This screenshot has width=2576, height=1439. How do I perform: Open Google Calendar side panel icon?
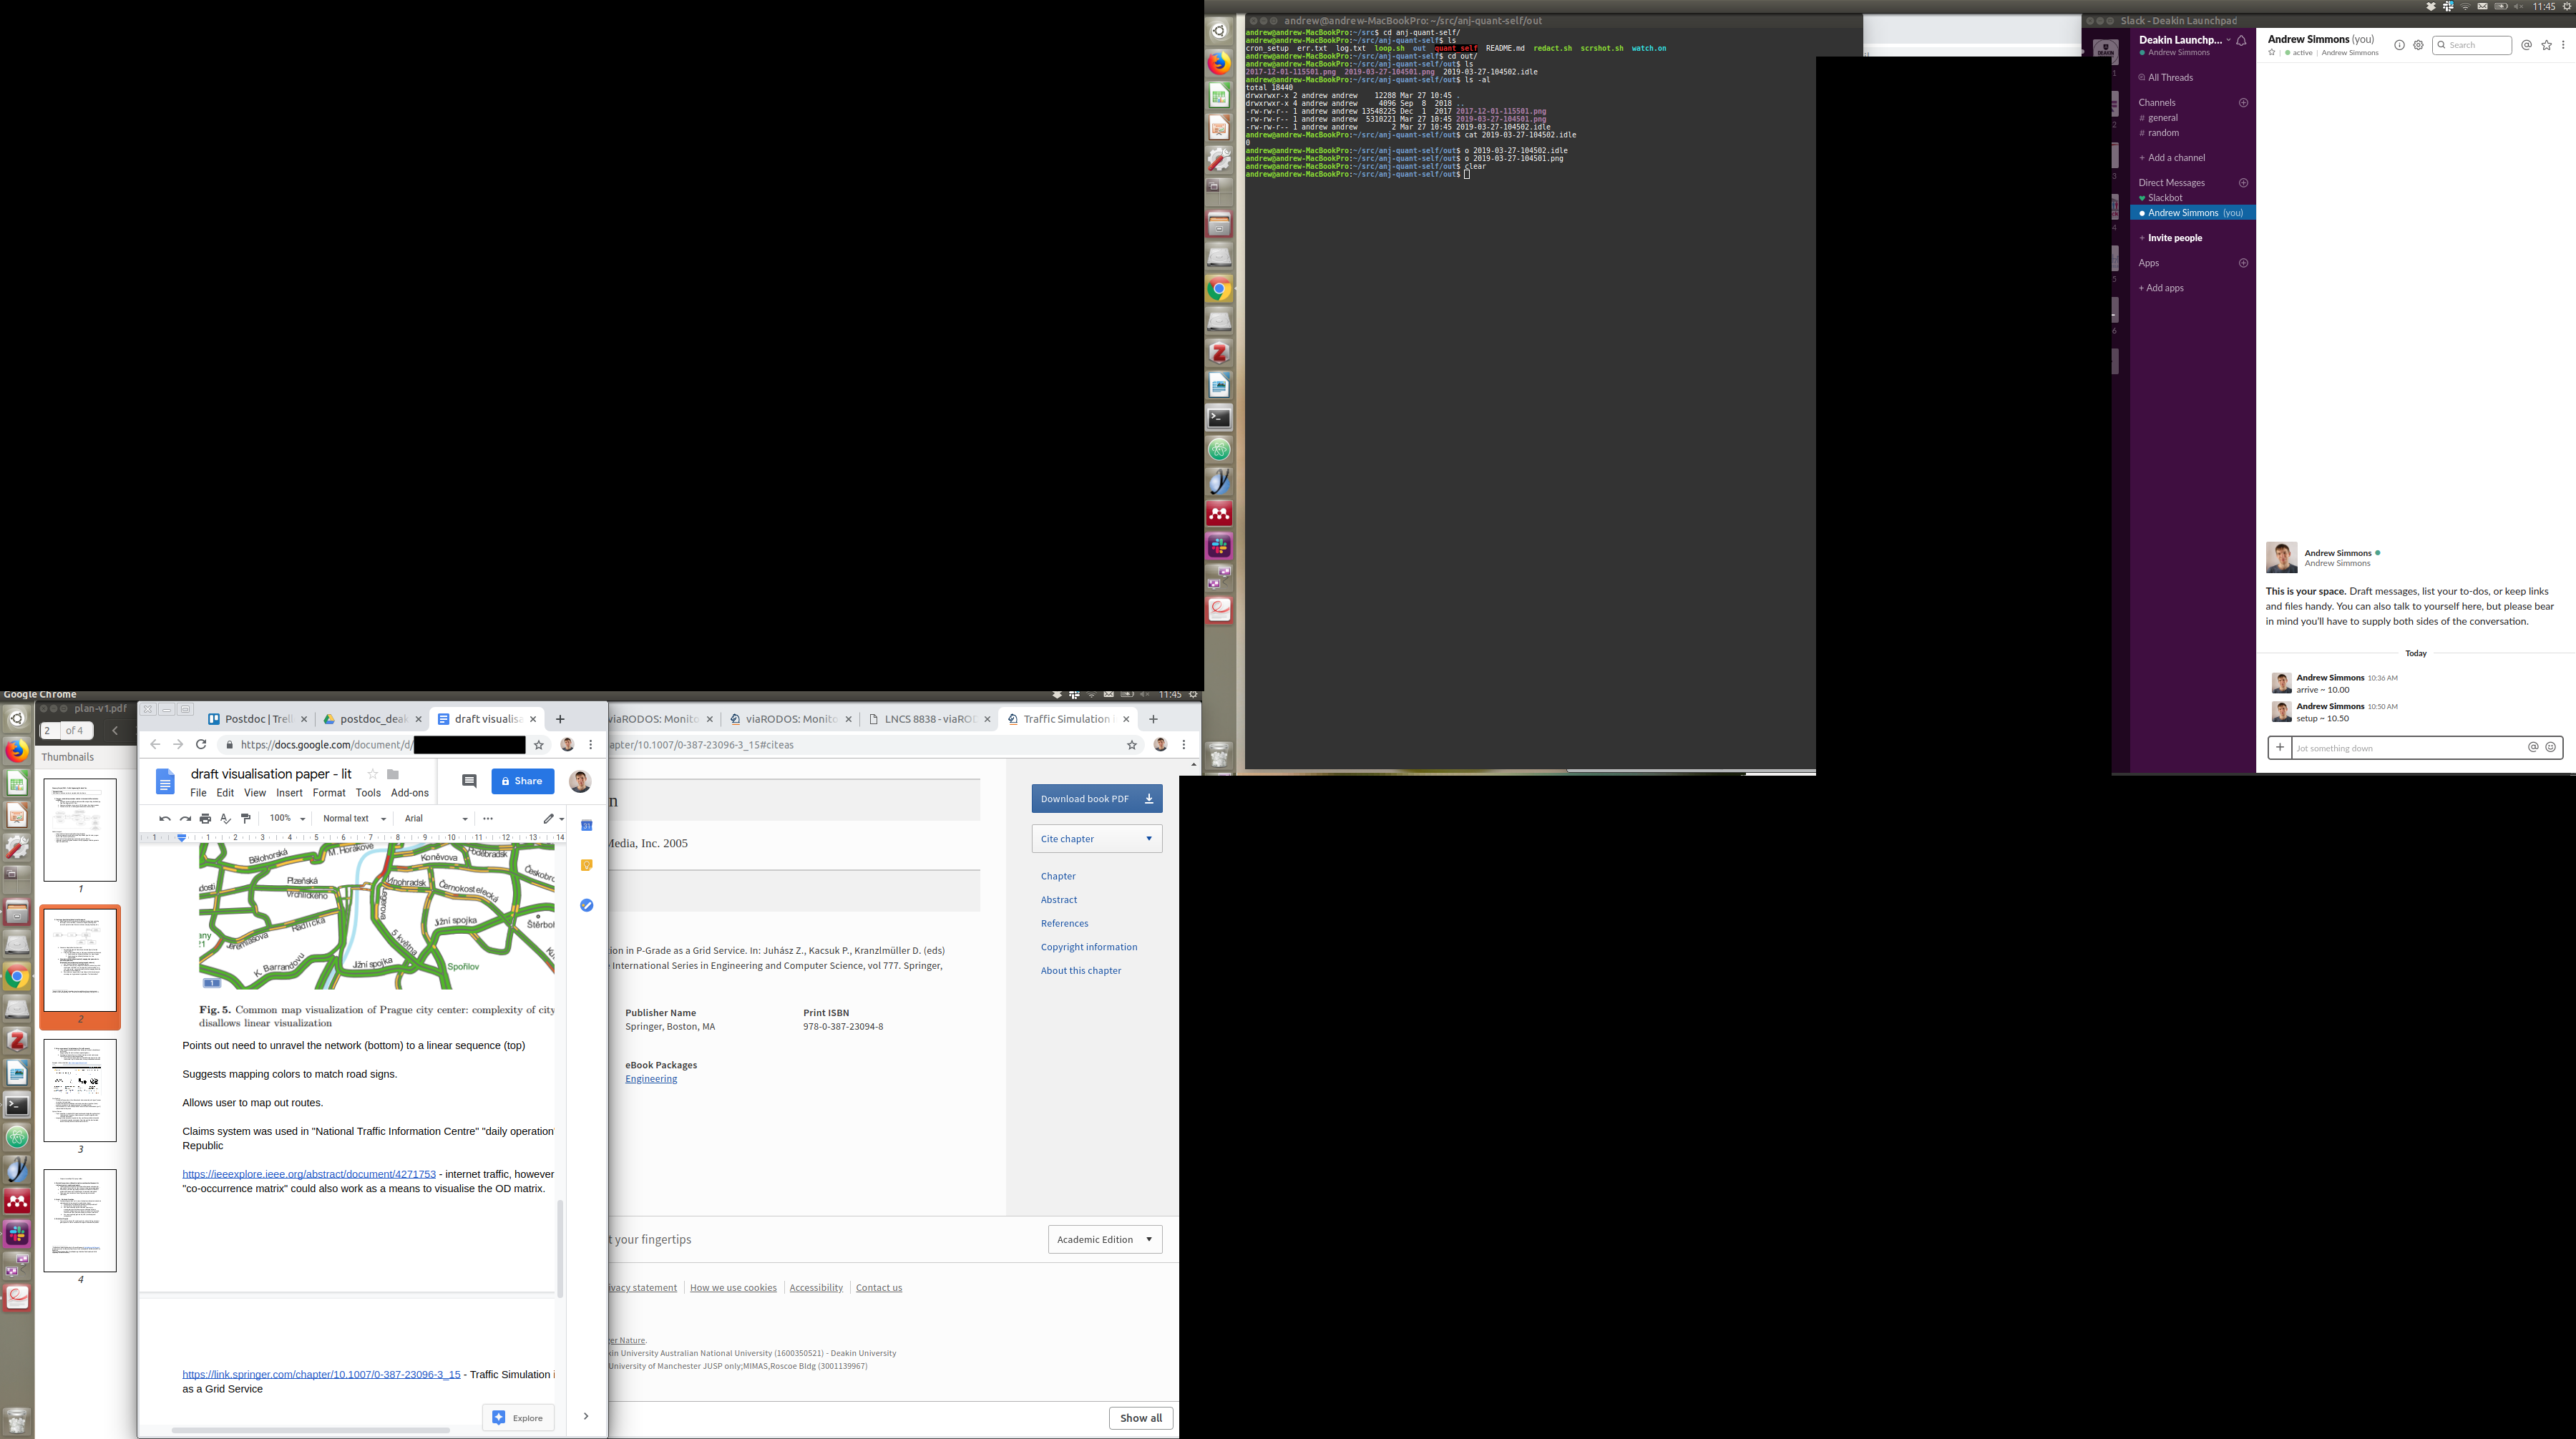point(587,826)
